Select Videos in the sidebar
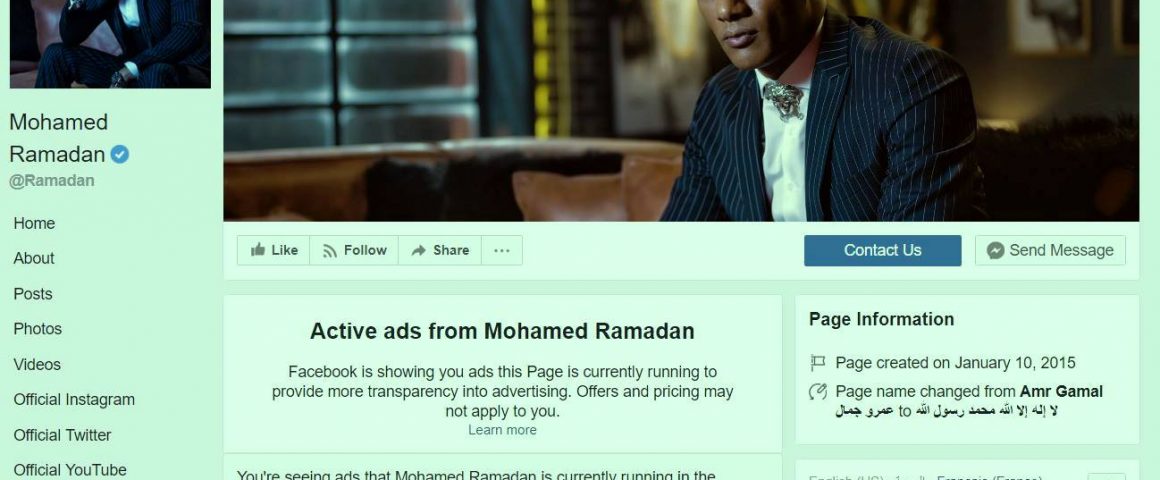This screenshot has width=1160, height=480. pyautogui.click(x=37, y=364)
